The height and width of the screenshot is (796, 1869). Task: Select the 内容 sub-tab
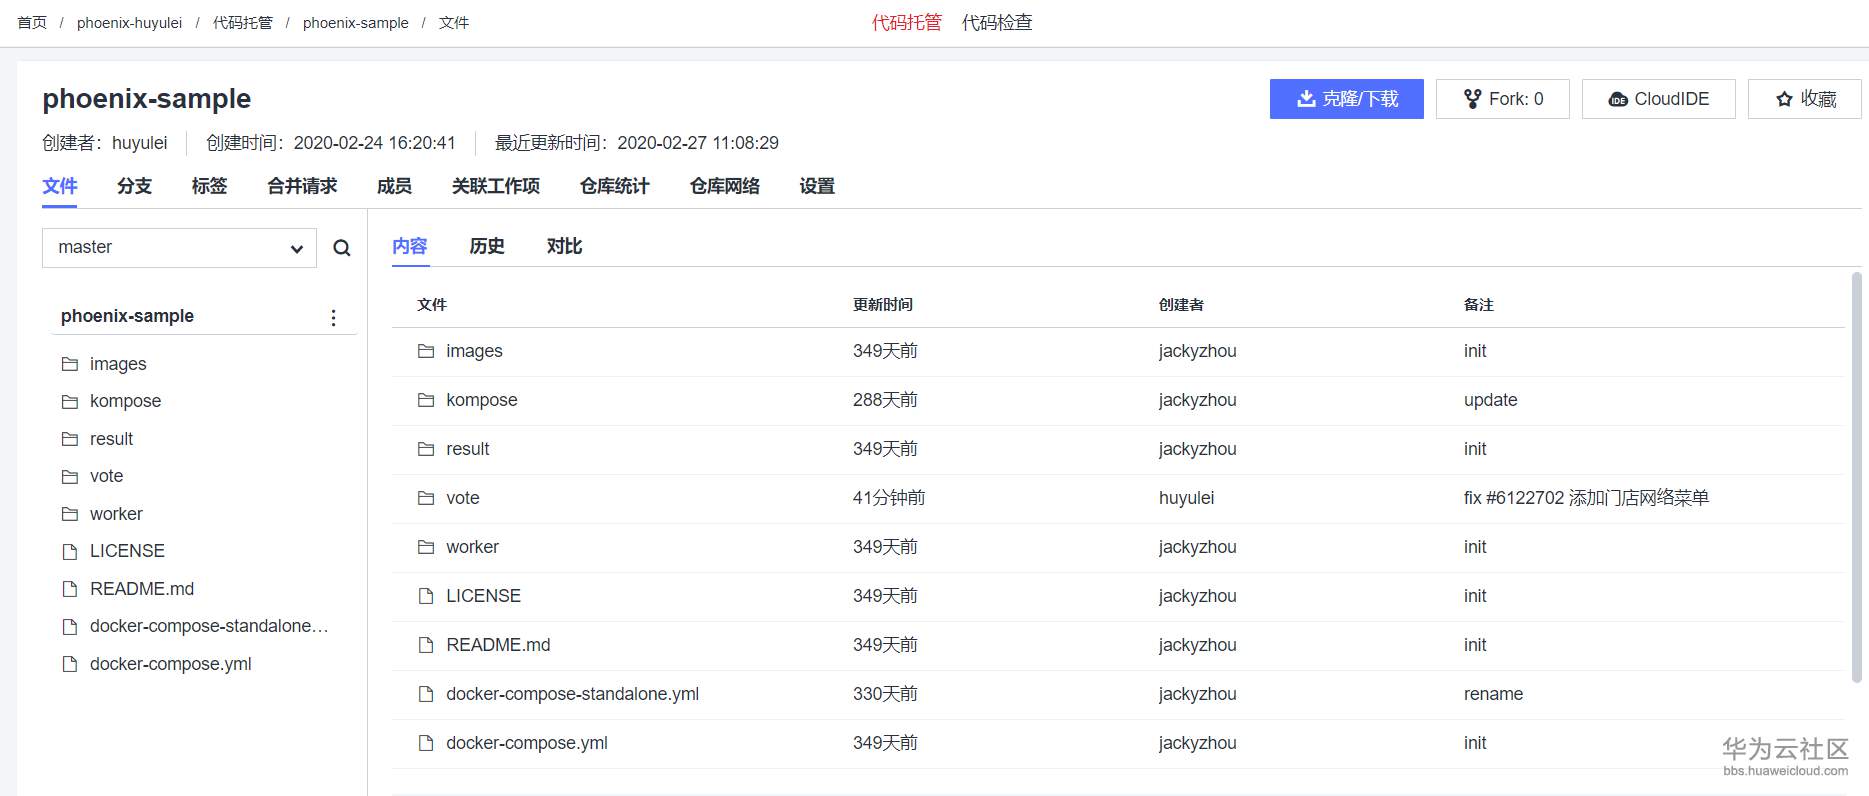pyautogui.click(x=410, y=246)
